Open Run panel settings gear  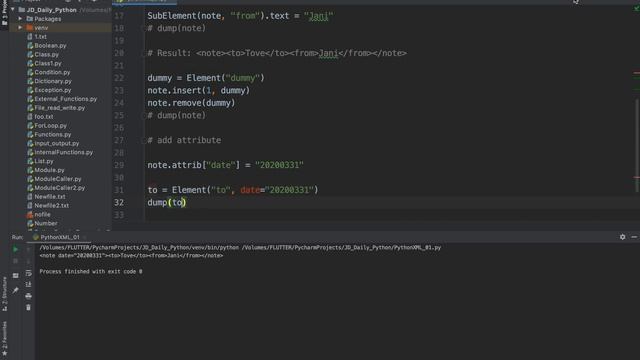622,237
